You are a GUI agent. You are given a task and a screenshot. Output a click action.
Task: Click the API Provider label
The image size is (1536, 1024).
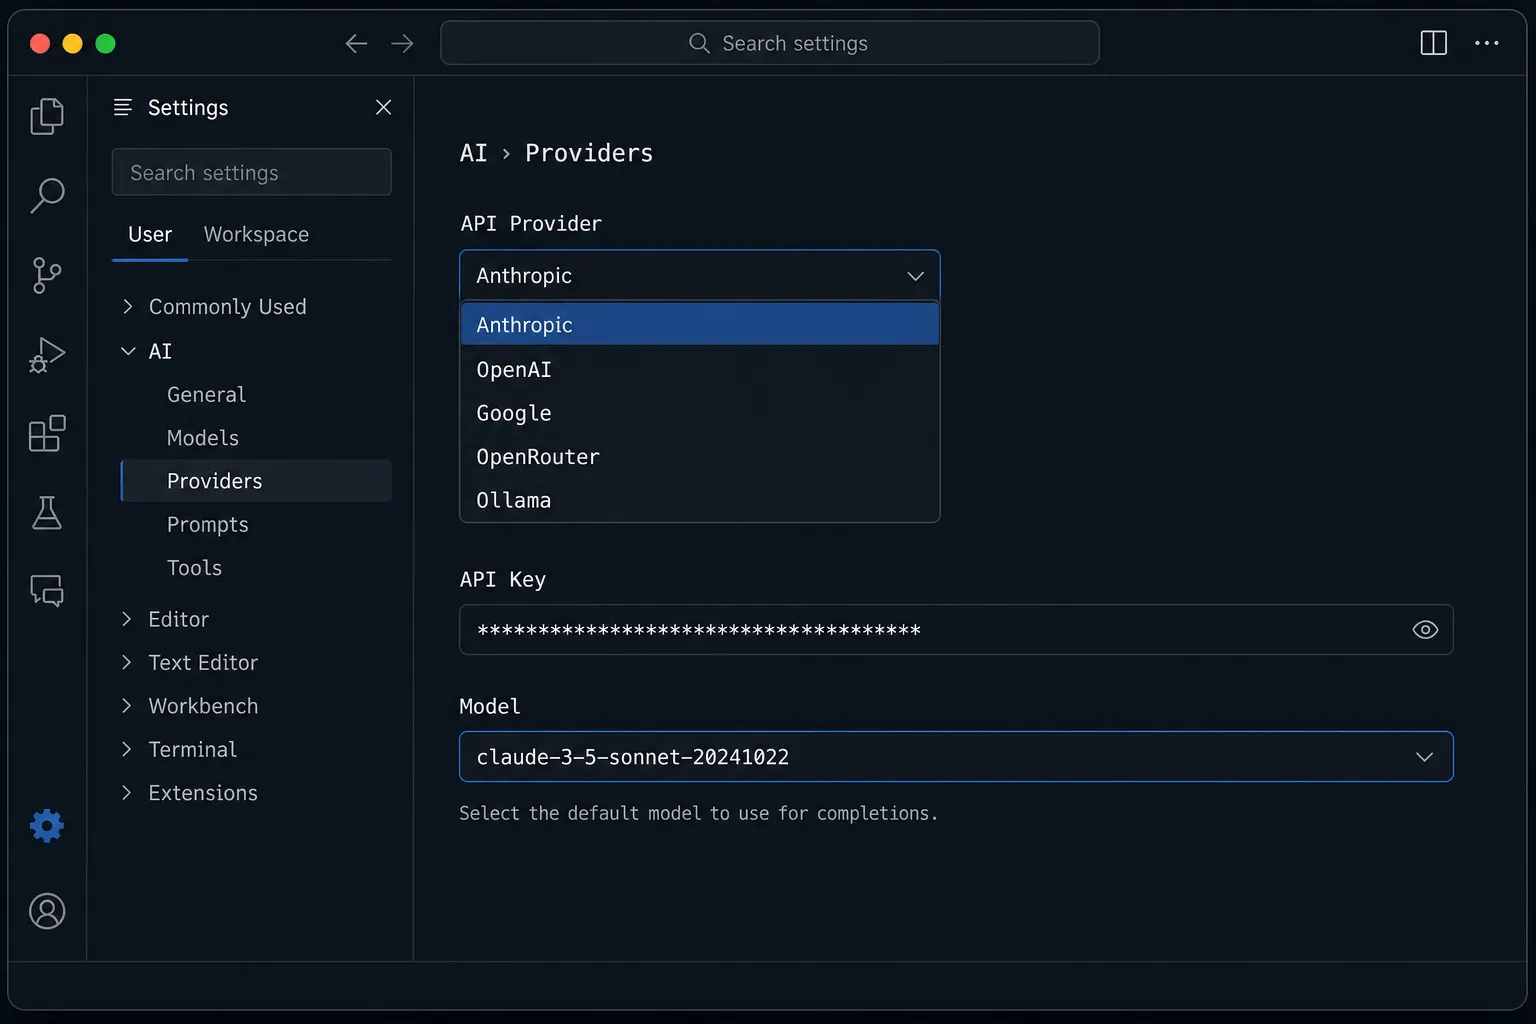(531, 224)
